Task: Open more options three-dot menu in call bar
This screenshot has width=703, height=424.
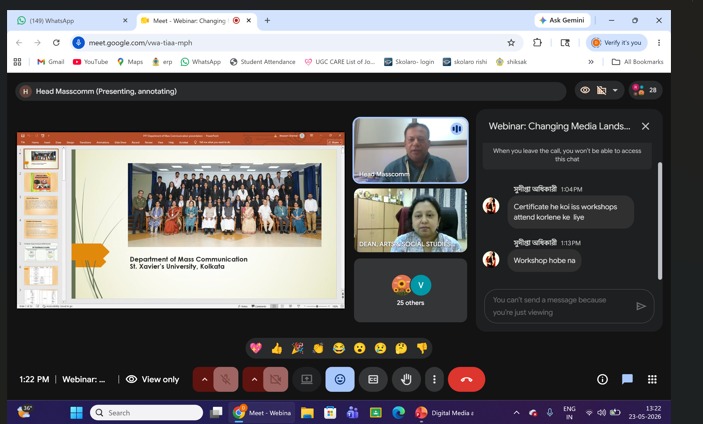Action: click(434, 379)
